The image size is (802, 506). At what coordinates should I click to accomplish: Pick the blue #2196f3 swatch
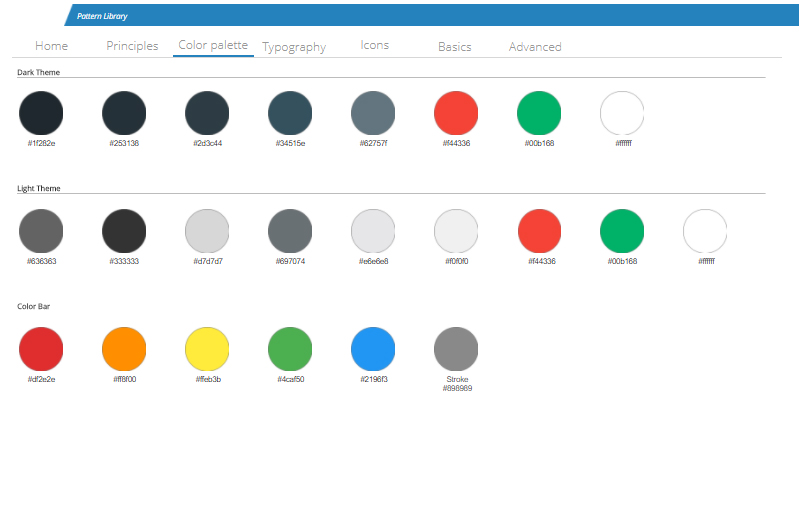click(373, 349)
